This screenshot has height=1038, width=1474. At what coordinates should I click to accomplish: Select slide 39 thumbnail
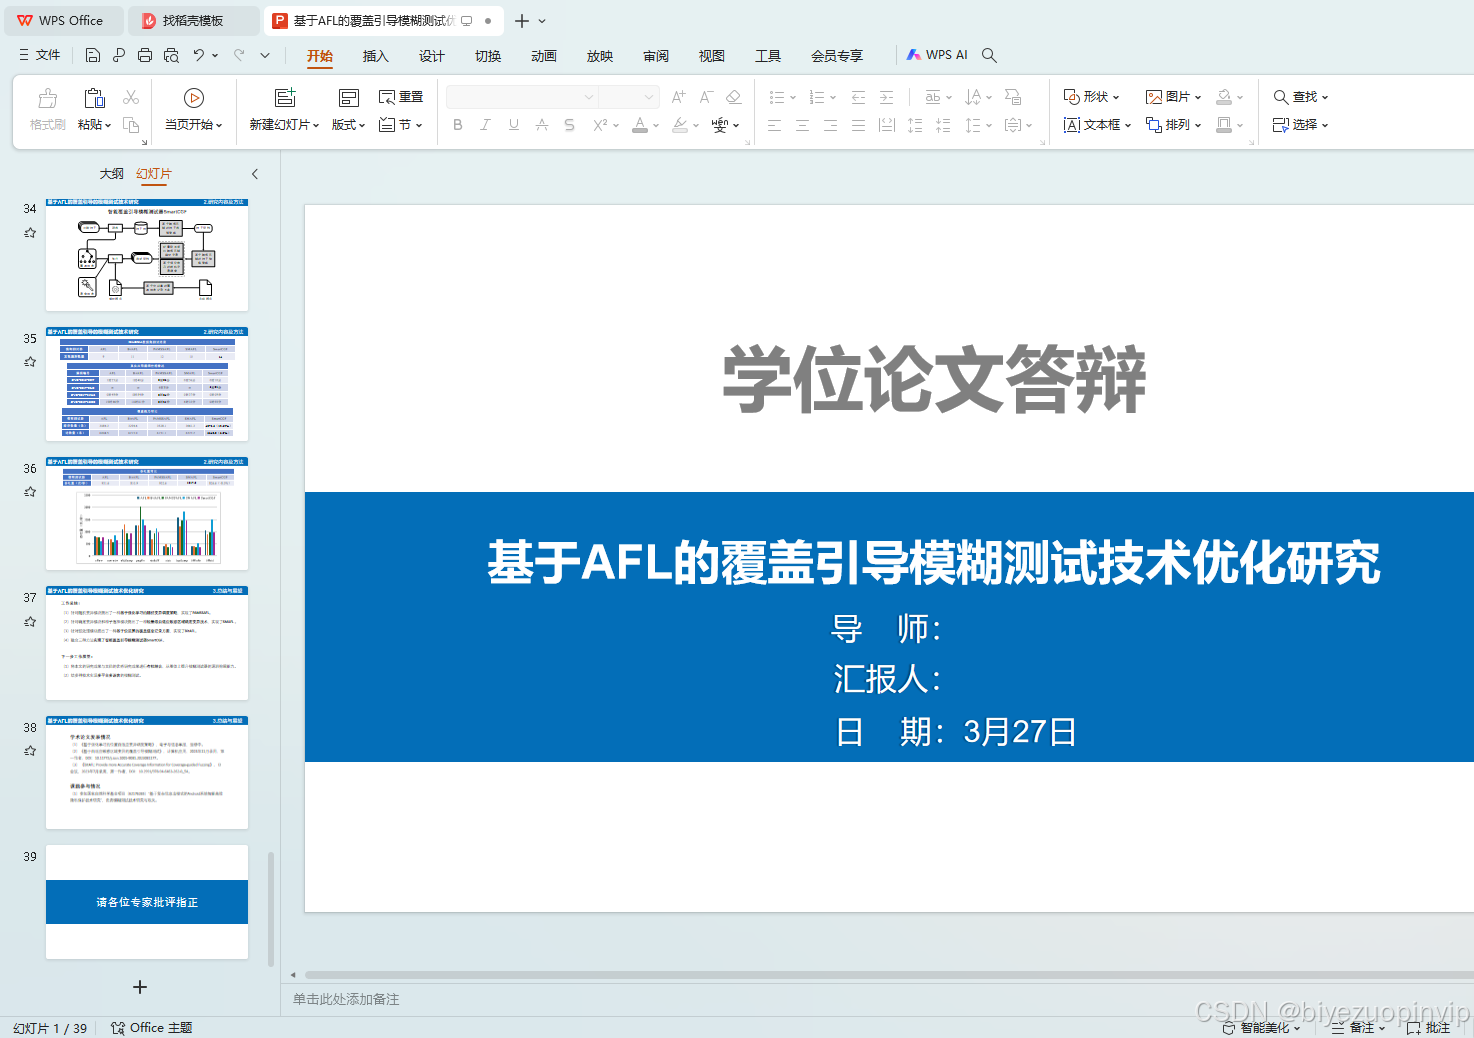[x=146, y=901]
